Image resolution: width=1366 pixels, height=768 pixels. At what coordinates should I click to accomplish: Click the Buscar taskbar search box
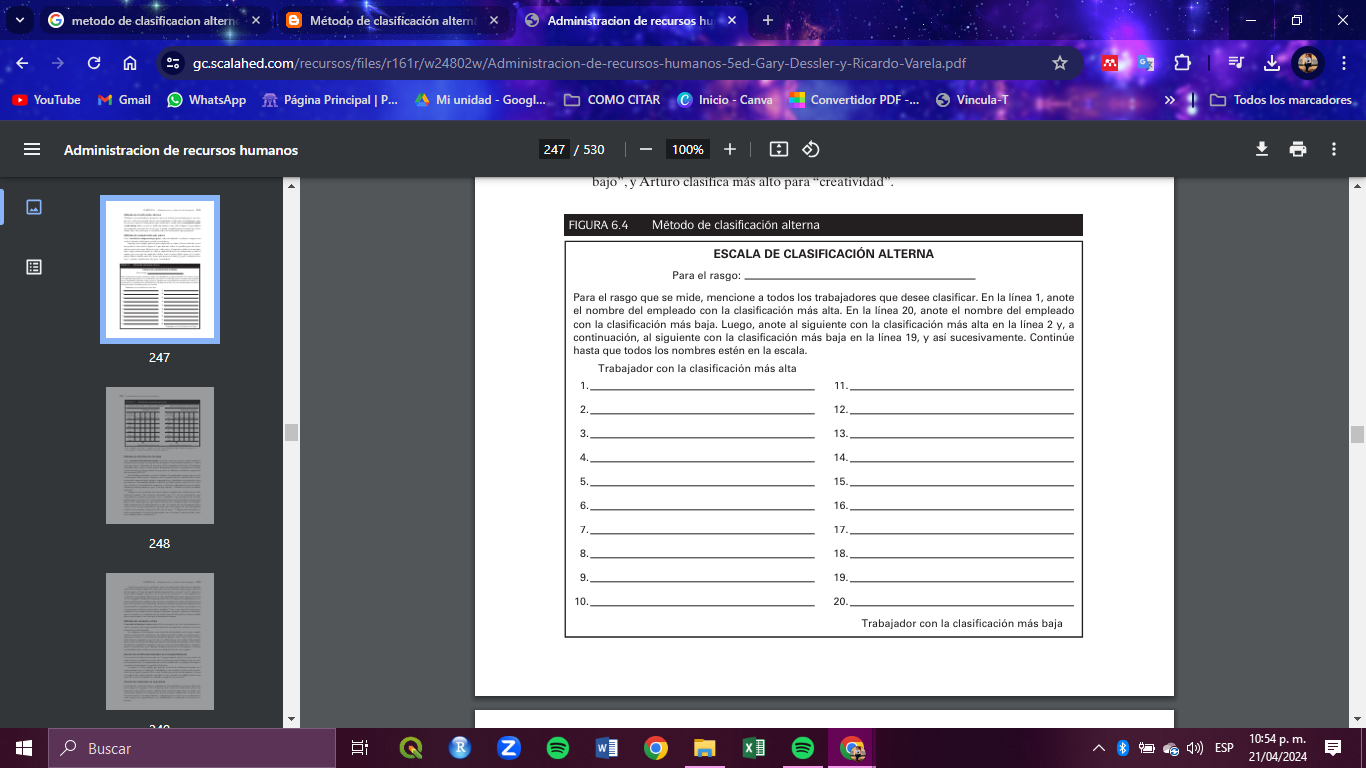click(192, 748)
